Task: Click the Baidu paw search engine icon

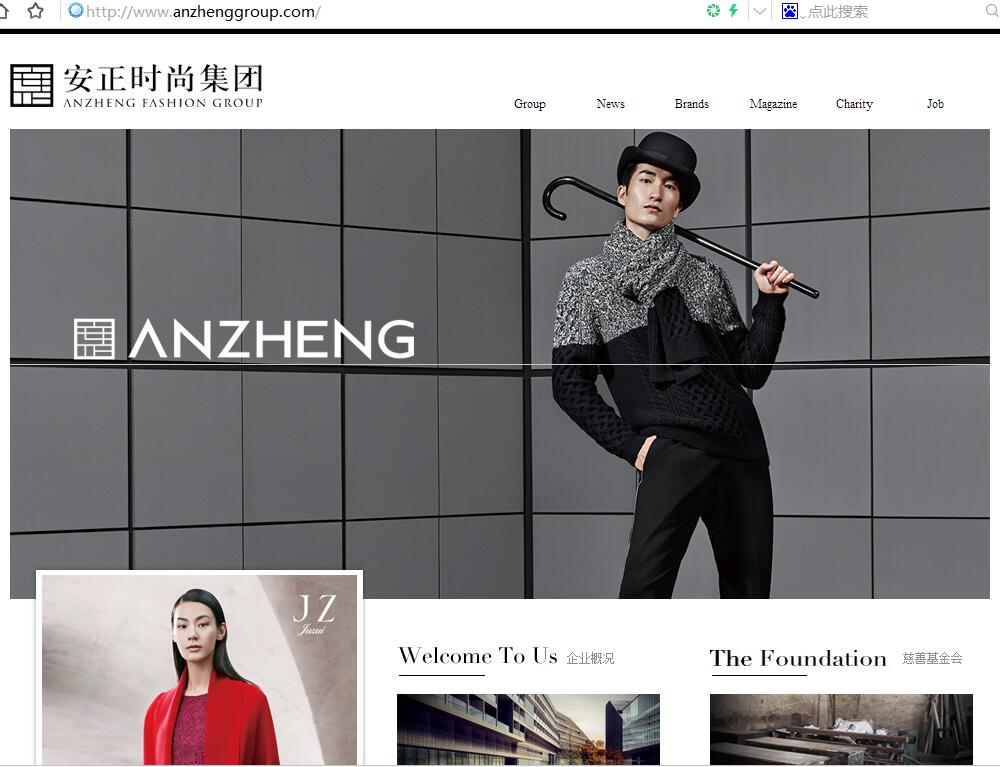Action: 790,11
